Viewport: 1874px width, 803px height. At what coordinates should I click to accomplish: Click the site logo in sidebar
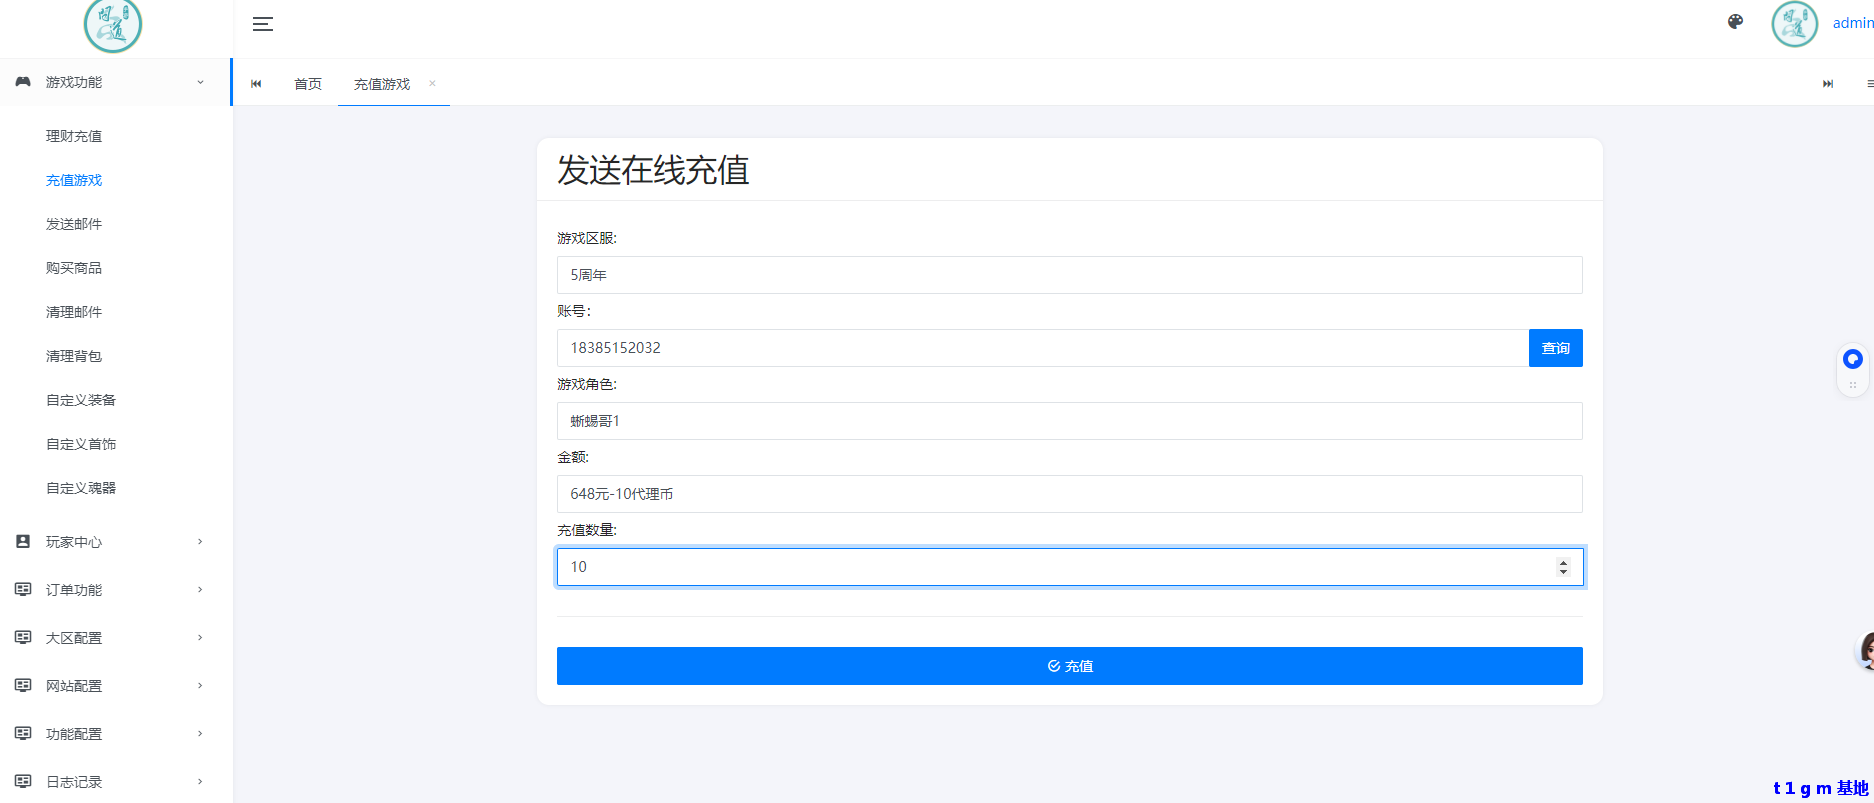(x=113, y=25)
